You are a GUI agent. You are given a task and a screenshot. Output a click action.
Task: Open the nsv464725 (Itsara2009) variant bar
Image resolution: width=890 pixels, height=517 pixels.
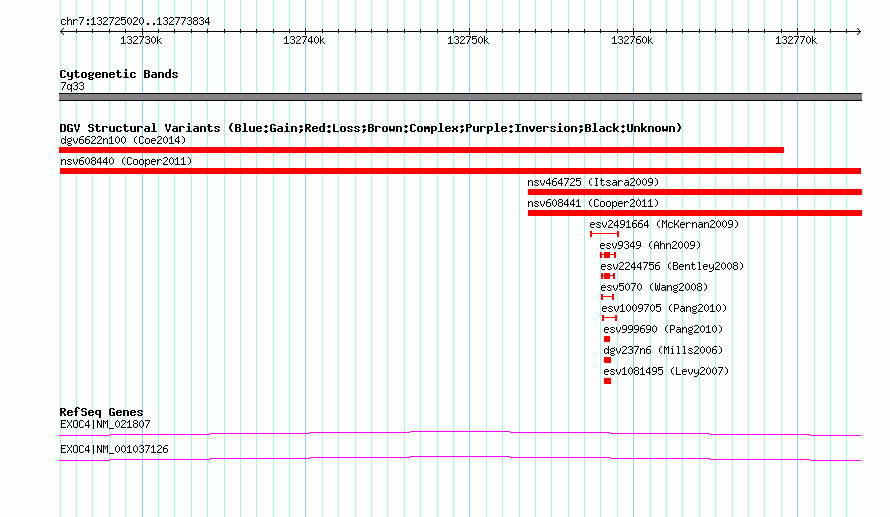[695, 192]
